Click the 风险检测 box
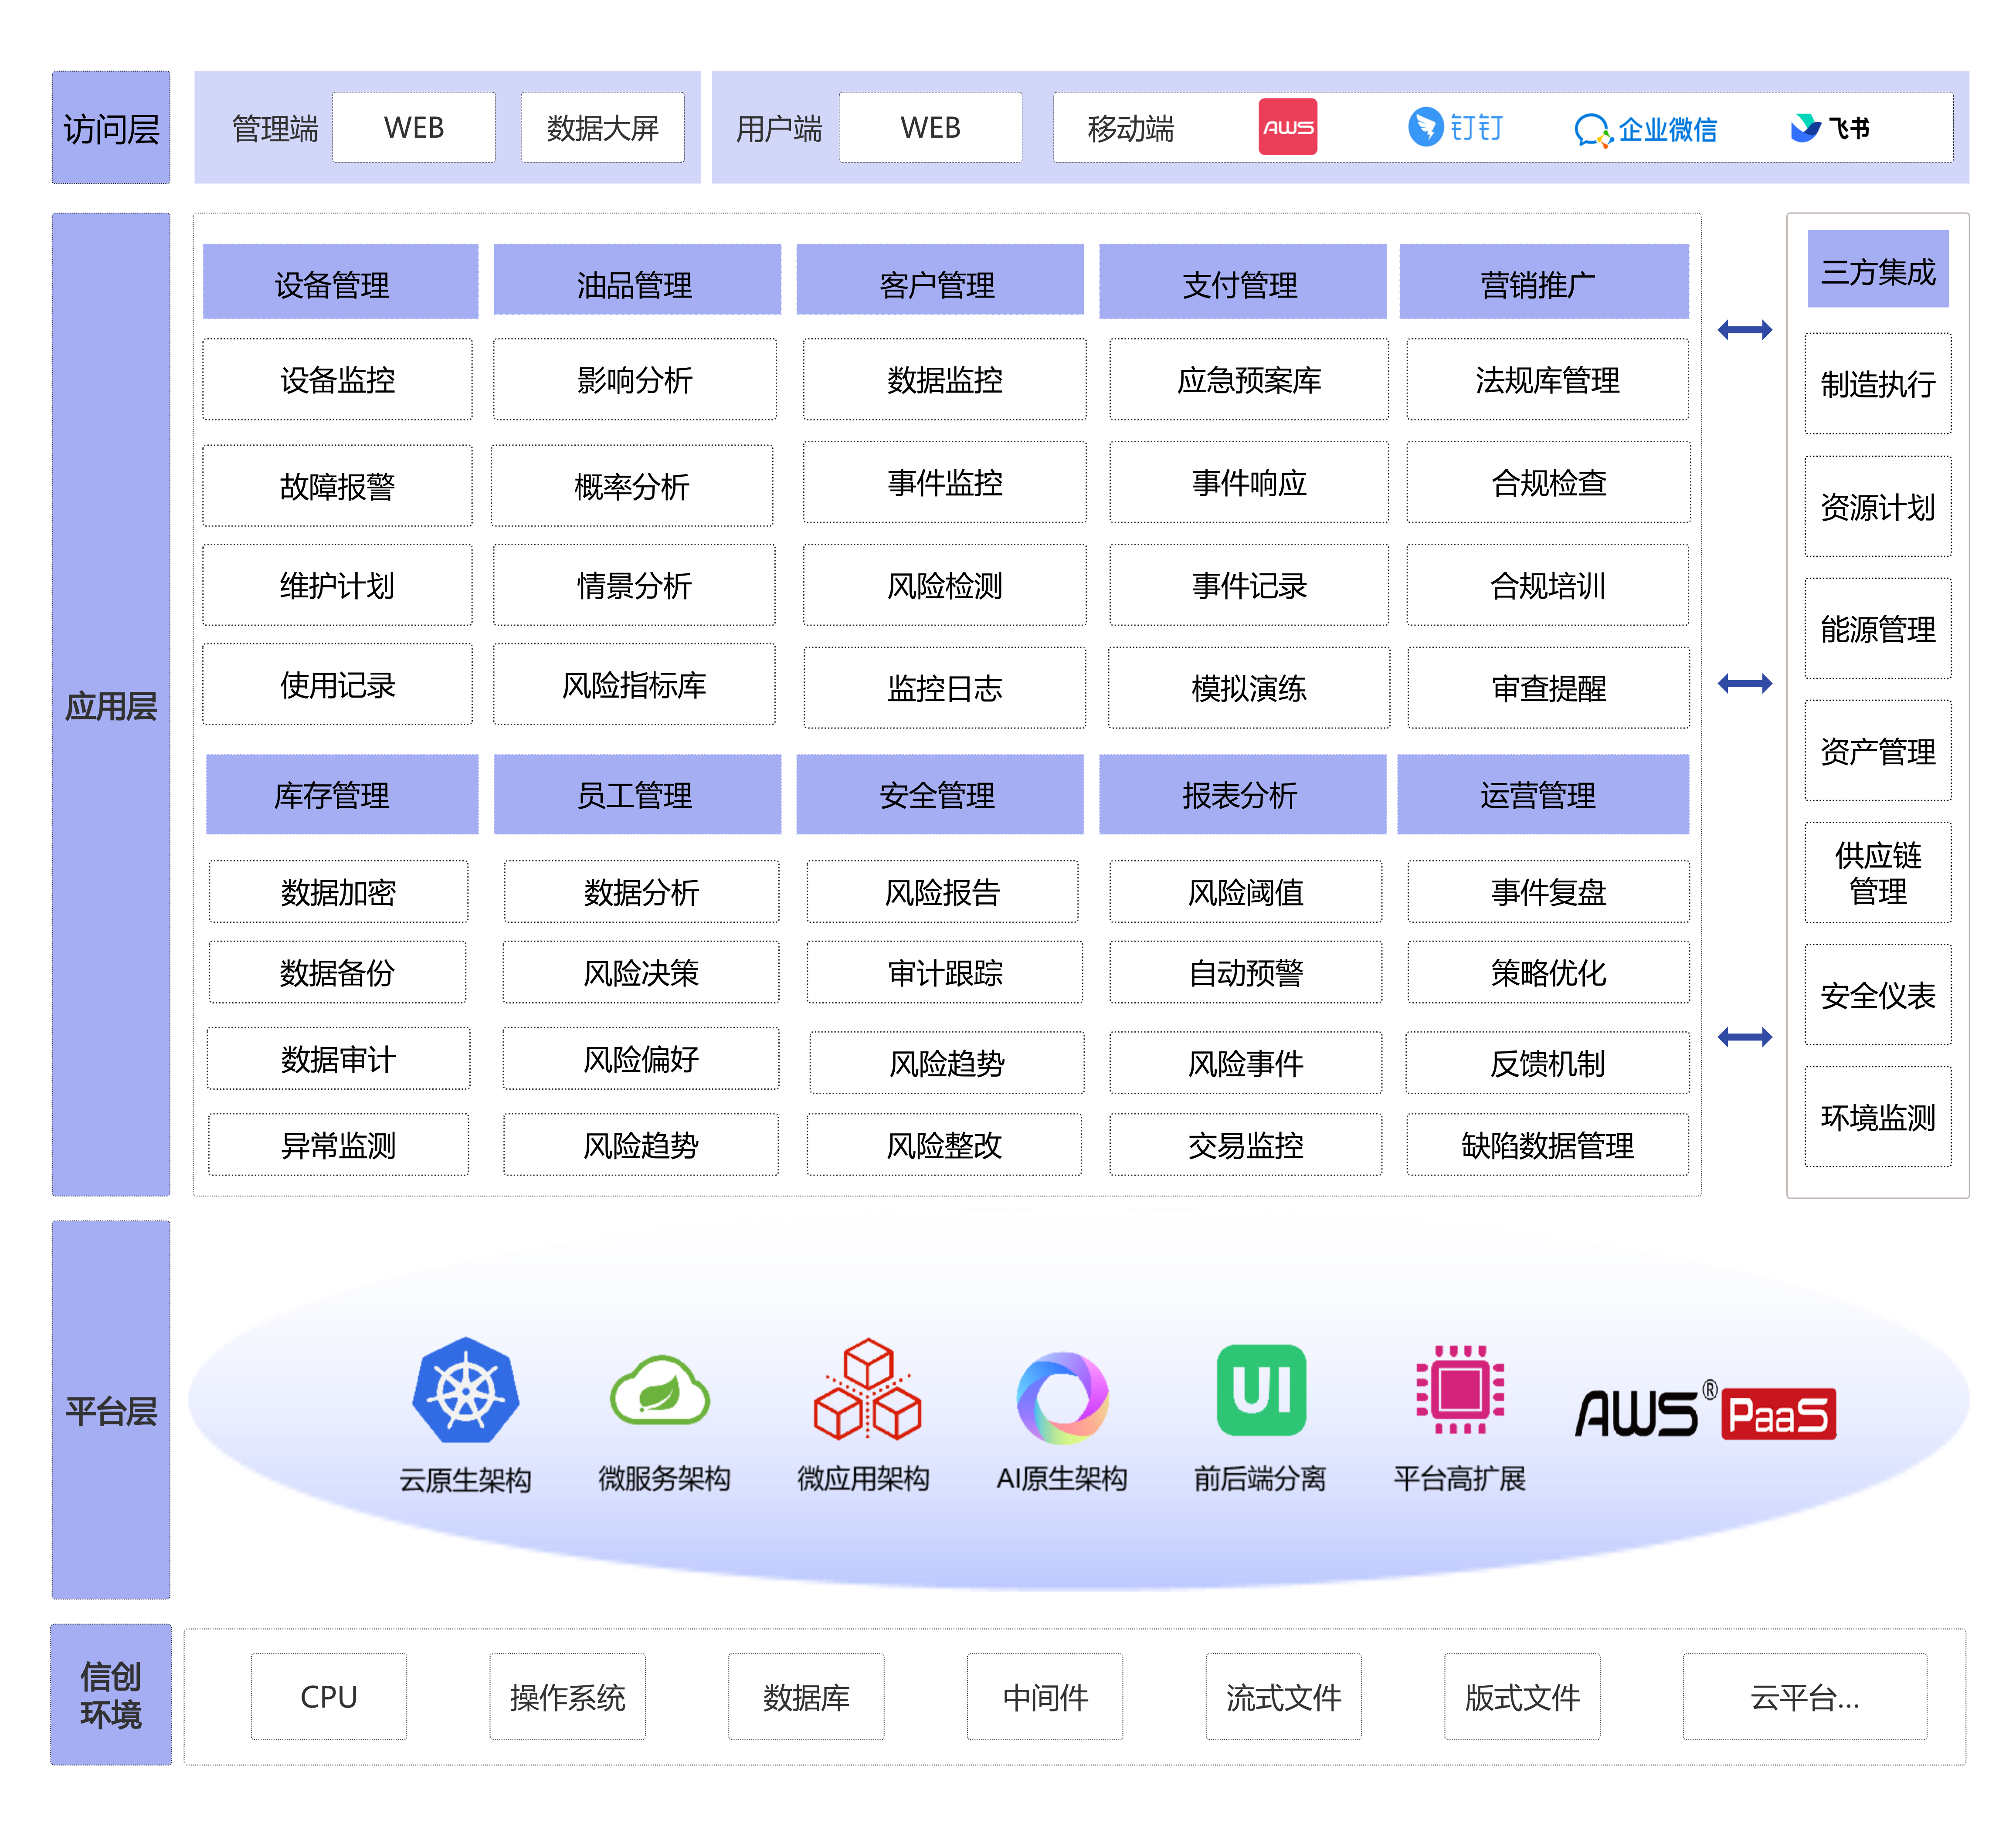Screen dimensions: 2016x1837 click(945, 585)
